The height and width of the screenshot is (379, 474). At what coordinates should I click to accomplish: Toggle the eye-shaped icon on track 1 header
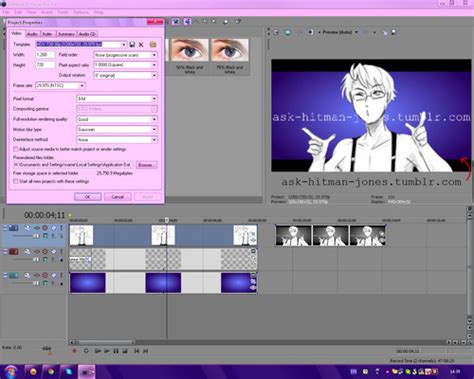tap(37, 228)
